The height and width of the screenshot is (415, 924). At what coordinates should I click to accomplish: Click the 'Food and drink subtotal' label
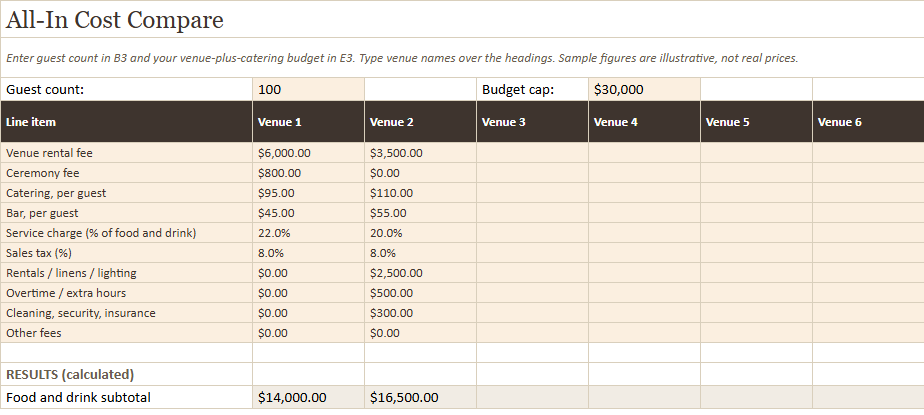click(78, 397)
